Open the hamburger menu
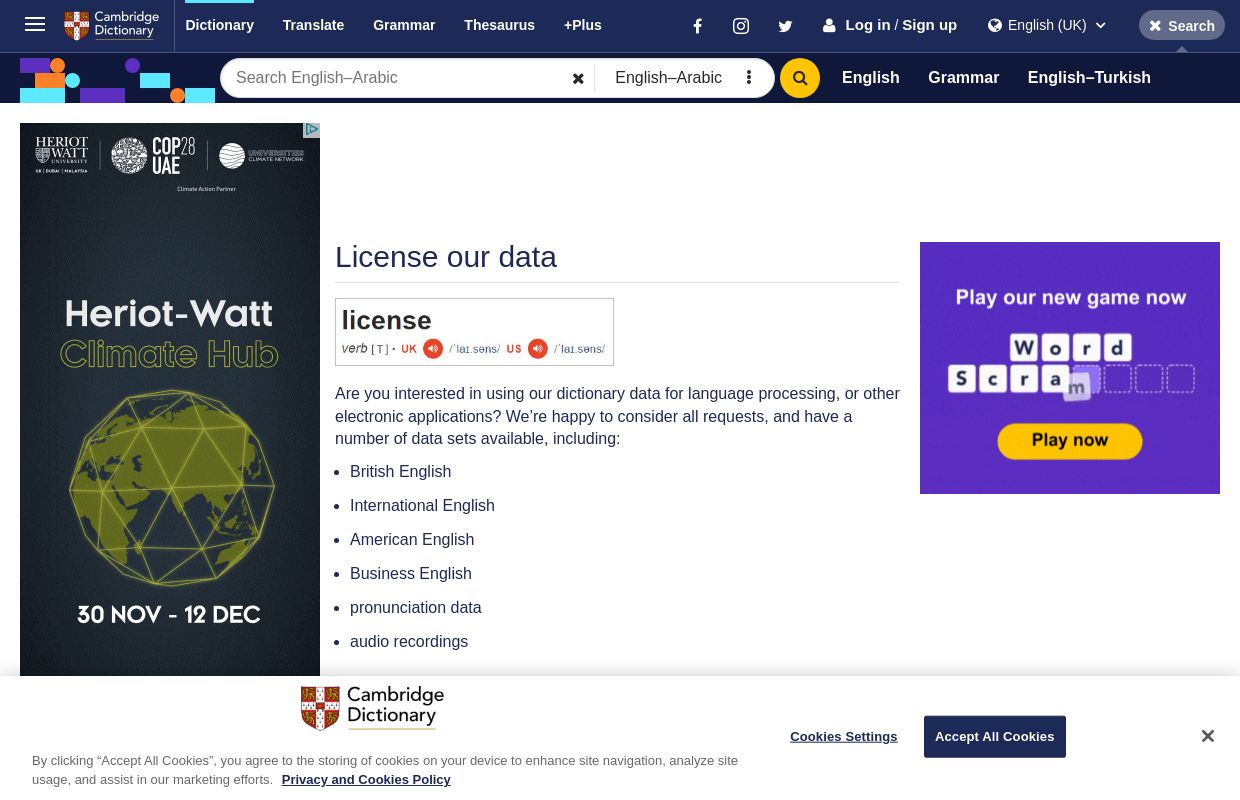The image size is (1240, 800). click(35, 25)
